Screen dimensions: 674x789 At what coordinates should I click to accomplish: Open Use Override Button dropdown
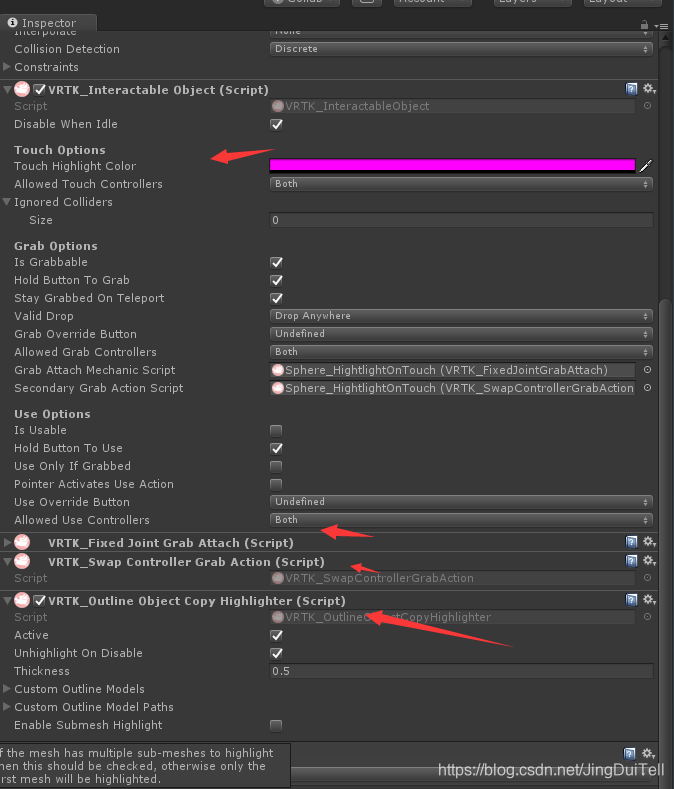pyautogui.click(x=461, y=502)
